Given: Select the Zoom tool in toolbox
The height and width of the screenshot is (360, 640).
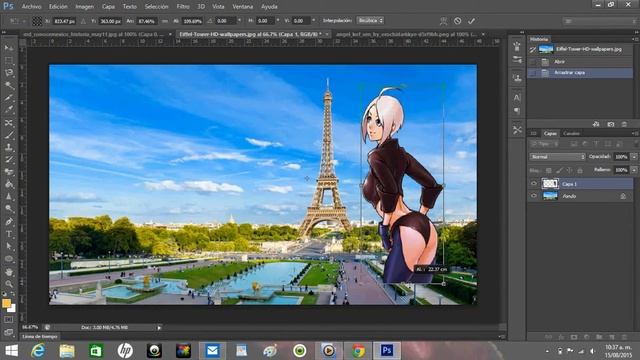Looking at the screenshot, I should (x=9, y=284).
